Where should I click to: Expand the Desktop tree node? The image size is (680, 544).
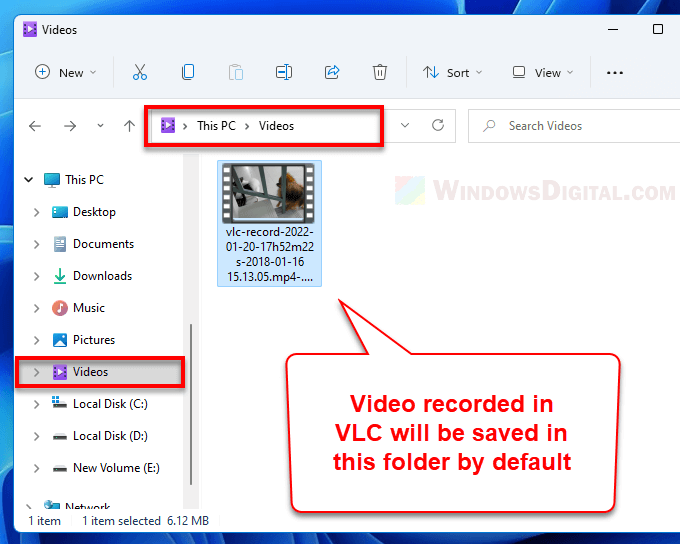(x=37, y=212)
